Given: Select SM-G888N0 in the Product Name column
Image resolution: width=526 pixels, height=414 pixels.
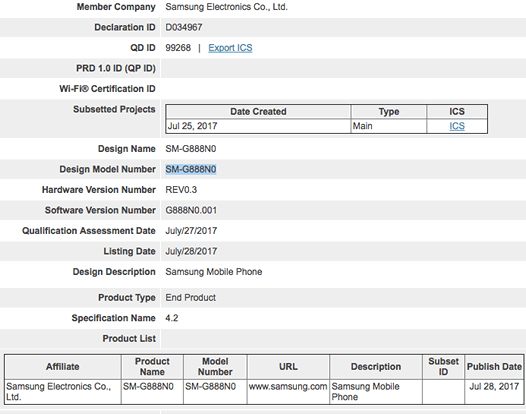Looking at the screenshot, I should tap(152, 392).
